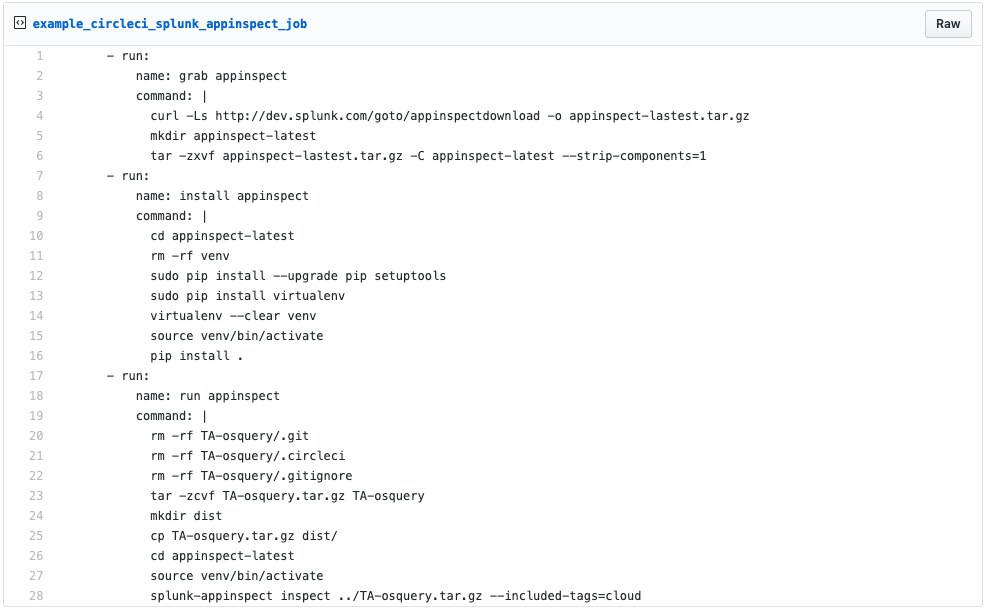Open the Raw file view
This screenshot has height=612, width=985.
(x=947, y=24)
